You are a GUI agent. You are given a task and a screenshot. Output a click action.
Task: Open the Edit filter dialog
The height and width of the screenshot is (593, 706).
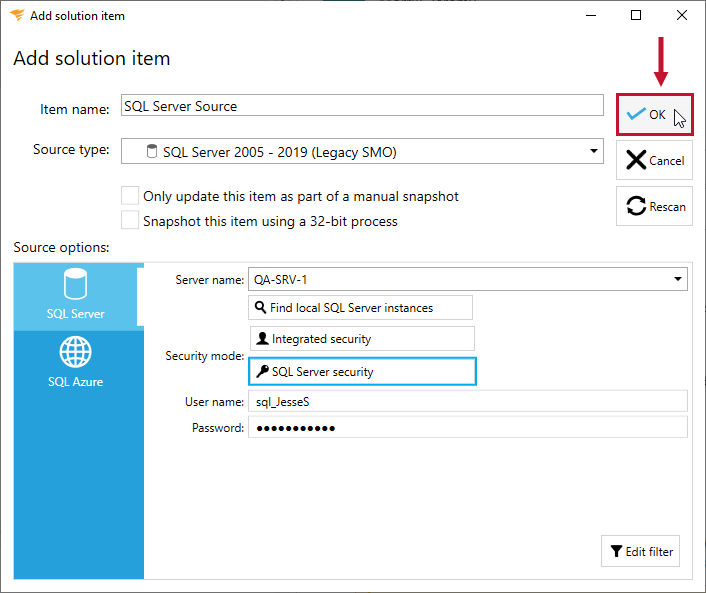click(640, 551)
